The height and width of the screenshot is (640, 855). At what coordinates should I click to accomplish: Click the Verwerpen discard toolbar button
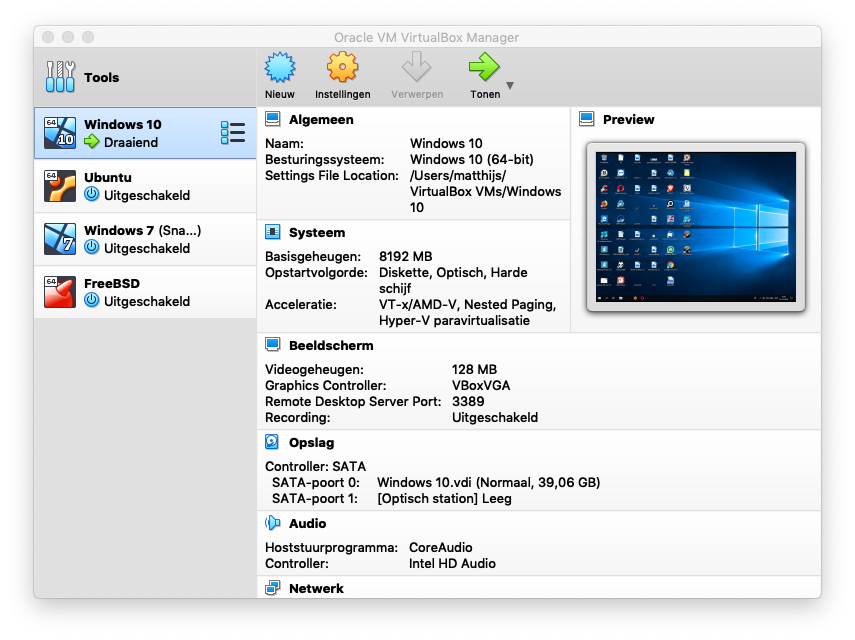tap(415, 75)
